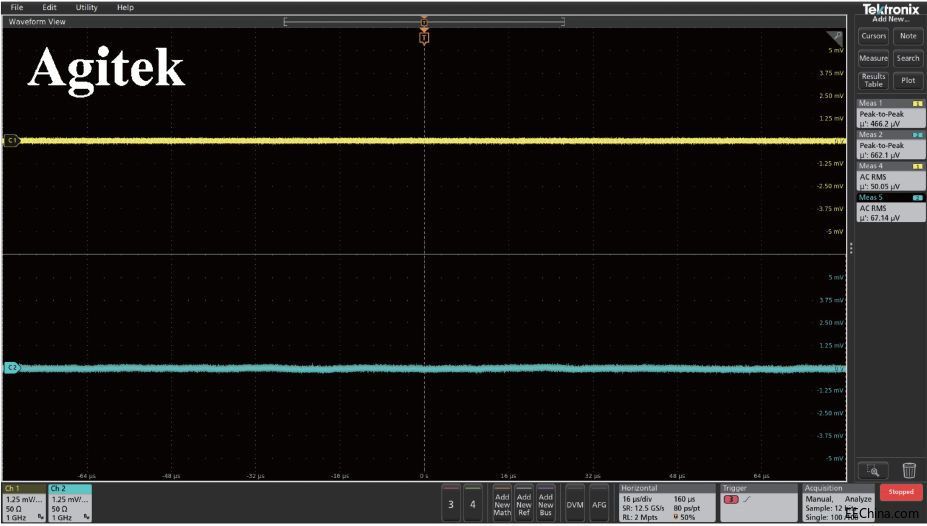Click the waveform zoom magnifier icon
The height and width of the screenshot is (526, 927).
point(873,470)
